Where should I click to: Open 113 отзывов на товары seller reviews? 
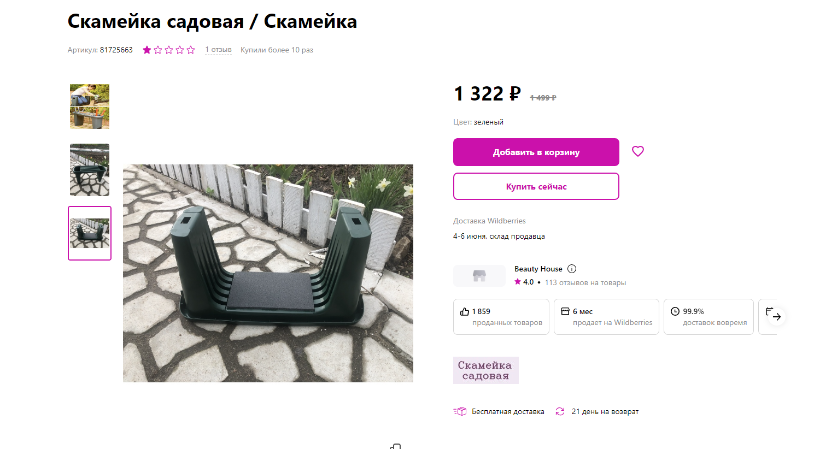tap(585, 282)
